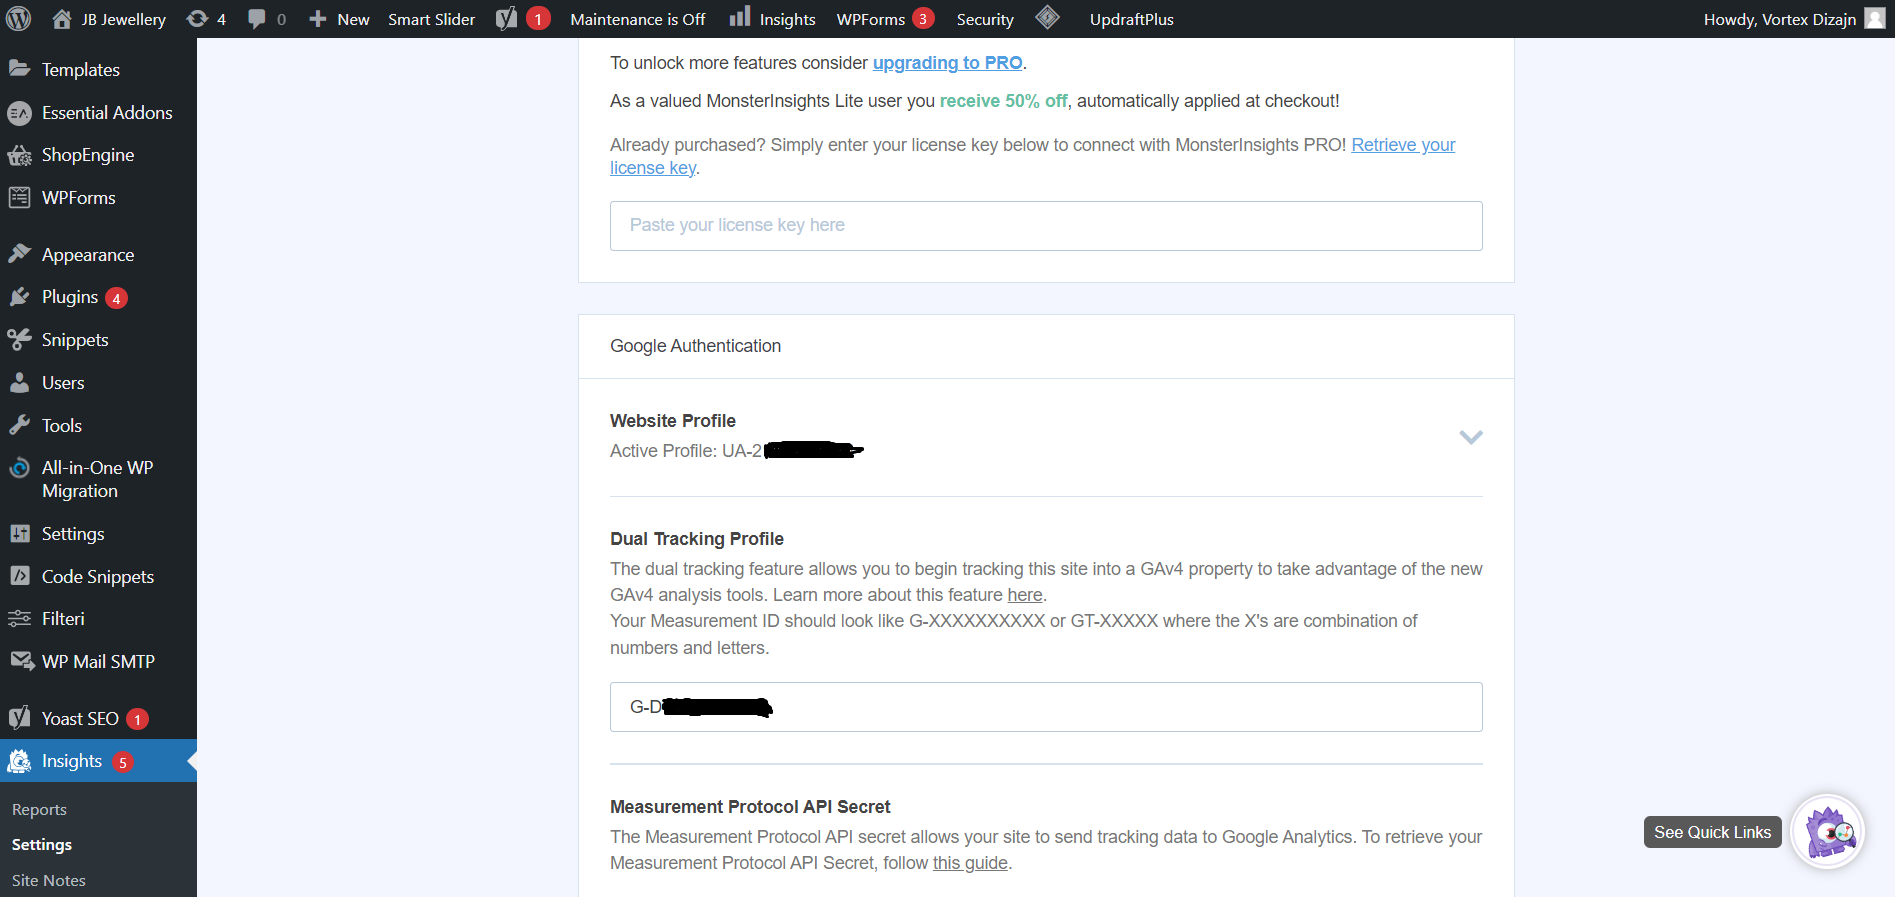
Task: Click the MonsterInsights monster mascot button
Action: [x=1828, y=831]
